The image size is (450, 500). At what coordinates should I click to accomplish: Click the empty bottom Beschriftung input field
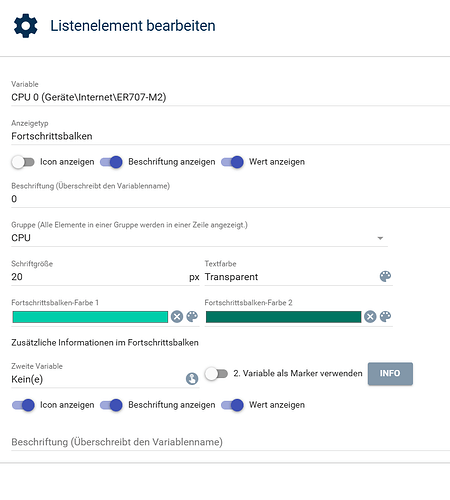tap(230, 442)
